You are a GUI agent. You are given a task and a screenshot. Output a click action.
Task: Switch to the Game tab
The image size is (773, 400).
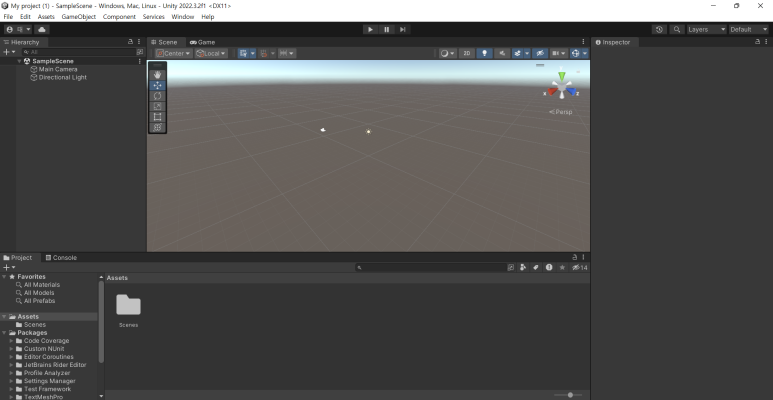(202, 42)
